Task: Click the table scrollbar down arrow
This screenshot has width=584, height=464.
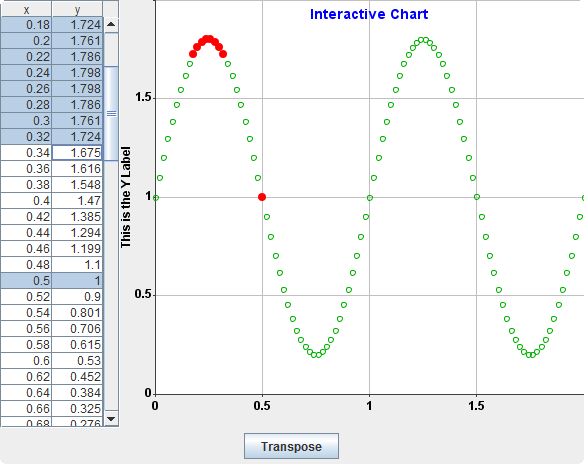Action: click(x=111, y=419)
